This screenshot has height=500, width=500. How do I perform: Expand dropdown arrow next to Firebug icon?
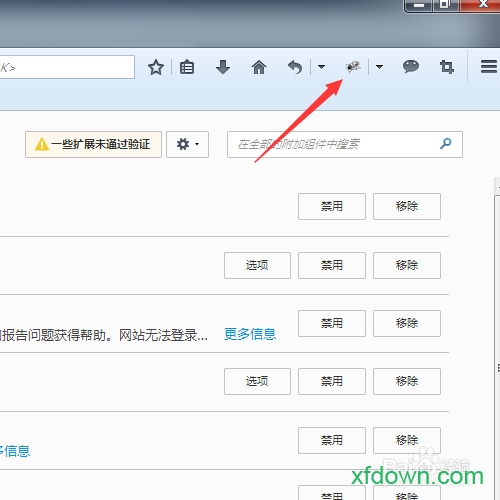pyautogui.click(x=379, y=67)
